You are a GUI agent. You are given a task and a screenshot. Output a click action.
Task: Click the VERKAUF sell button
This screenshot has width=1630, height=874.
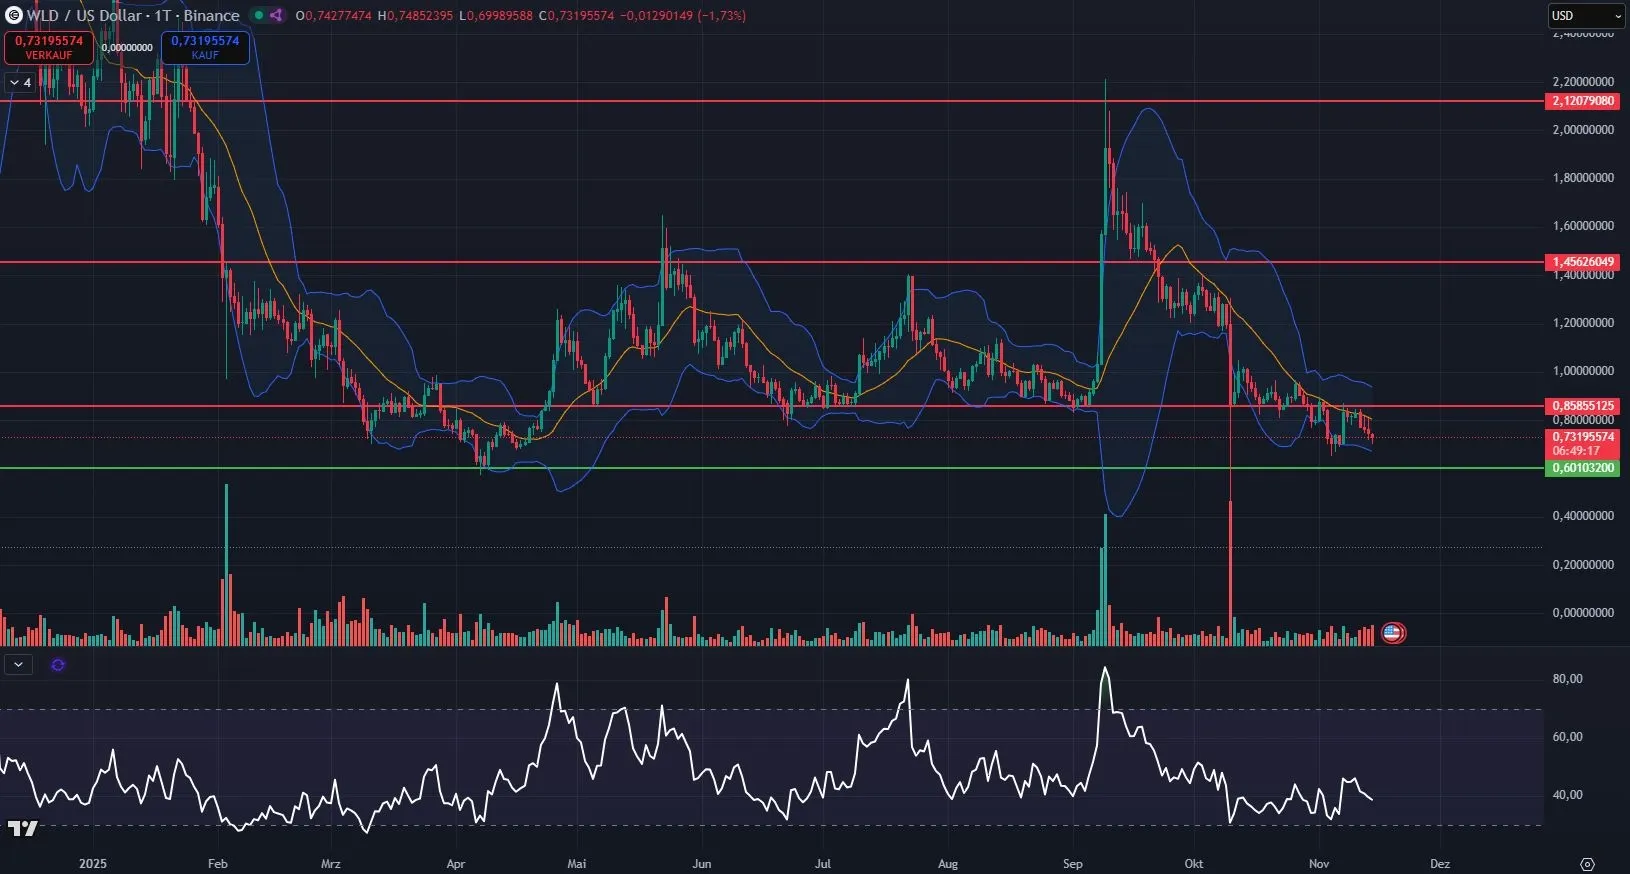click(49, 47)
